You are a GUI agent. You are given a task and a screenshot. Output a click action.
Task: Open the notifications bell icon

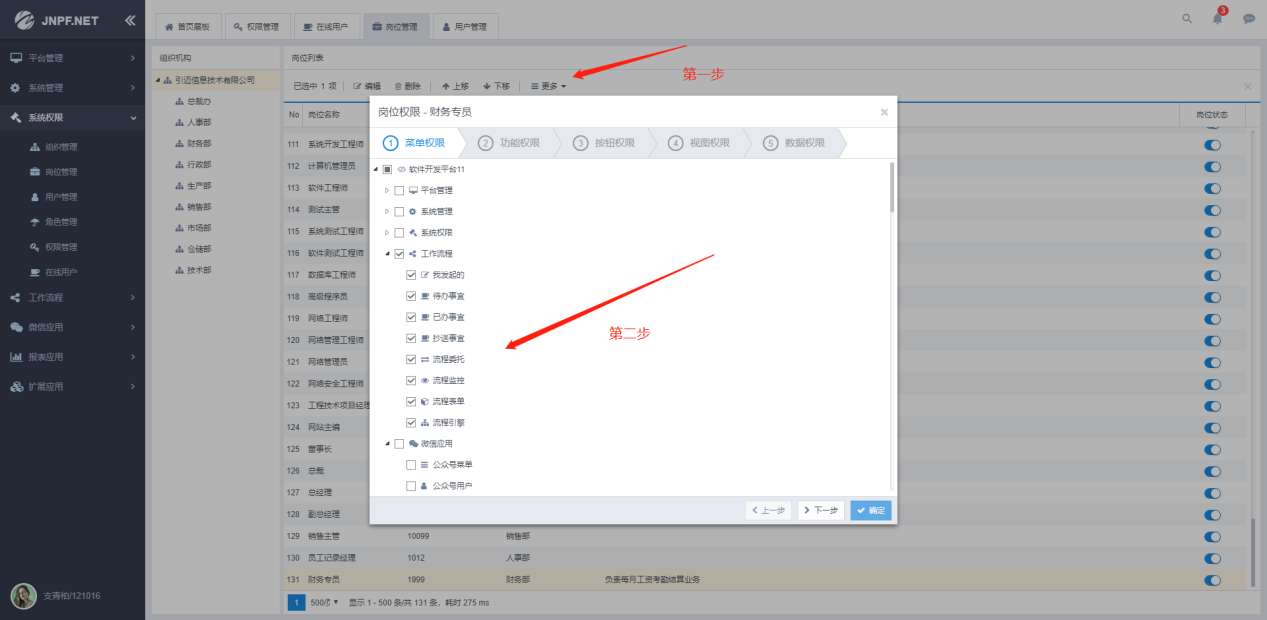(1218, 19)
